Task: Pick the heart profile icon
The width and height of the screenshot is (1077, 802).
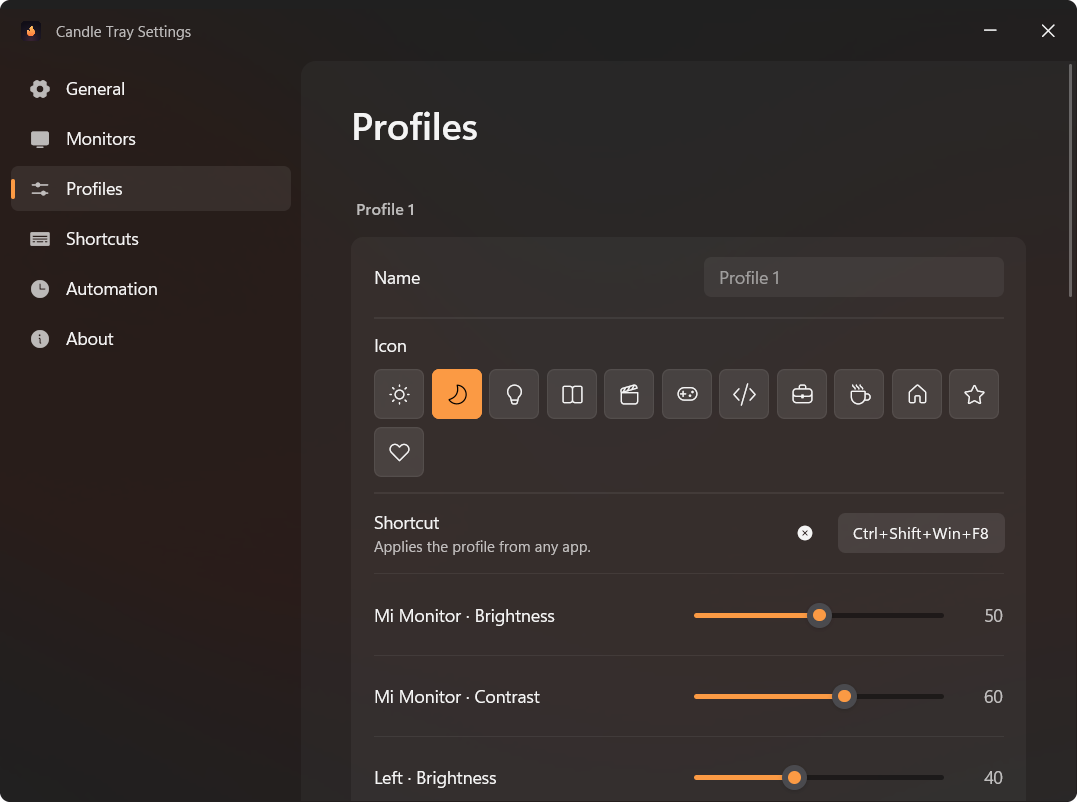Action: click(x=399, y=452)
